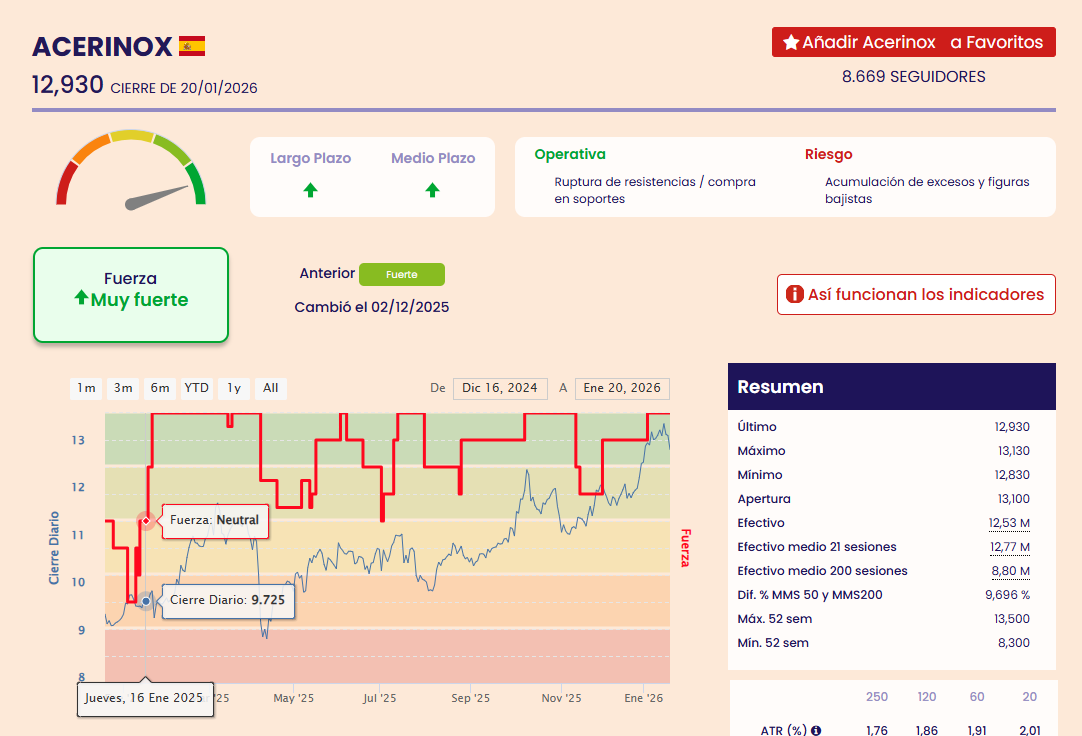The image size is (1082, 736).
Task: Click the green arrow under Medio Plazo
Action: tap(433, 190)
